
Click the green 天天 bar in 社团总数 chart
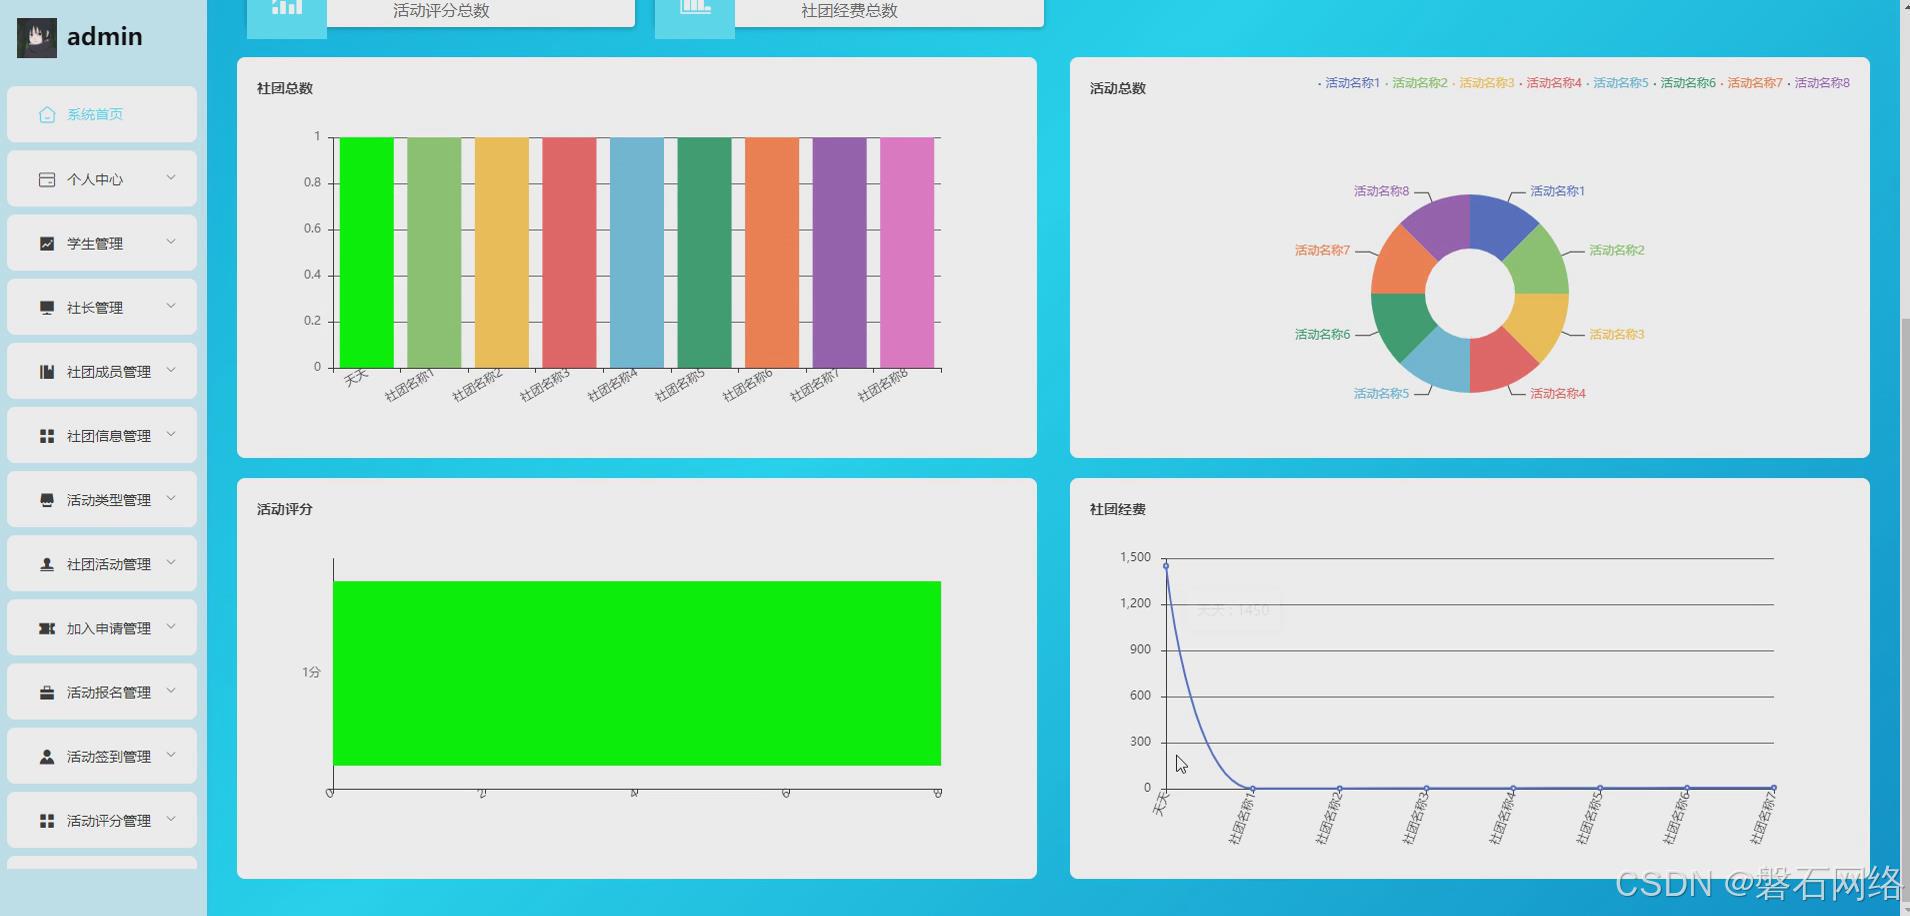[366, 253]
